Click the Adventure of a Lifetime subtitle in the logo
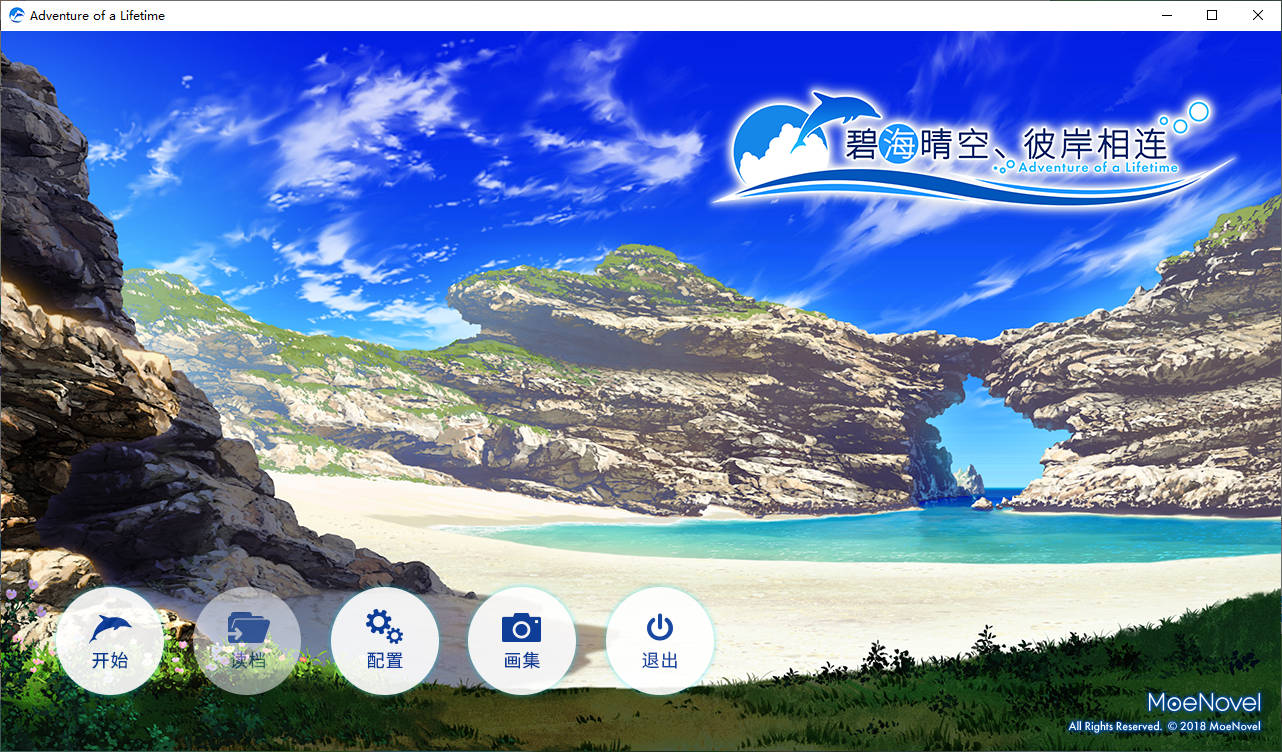Viewport: 1282px width, 752px height. pos(1098,168)
